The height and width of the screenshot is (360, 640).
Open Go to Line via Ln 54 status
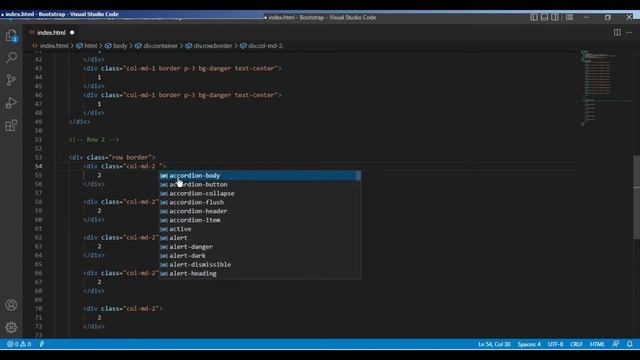[x=494, y=344]
